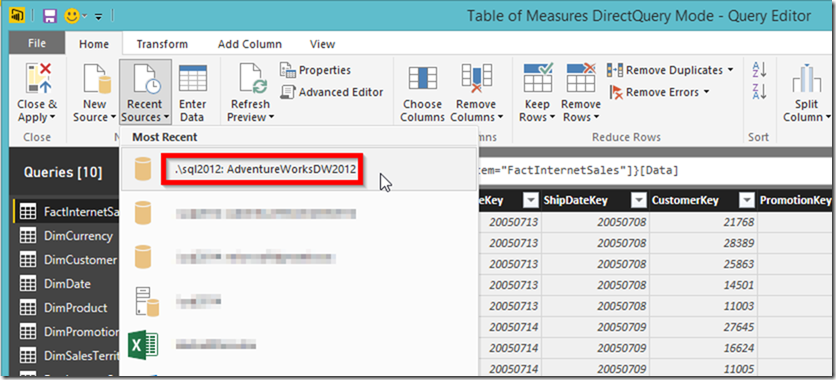Open the View ribbon tab
The width and height of the screenshot is (836, 380).
coord(323,44)
